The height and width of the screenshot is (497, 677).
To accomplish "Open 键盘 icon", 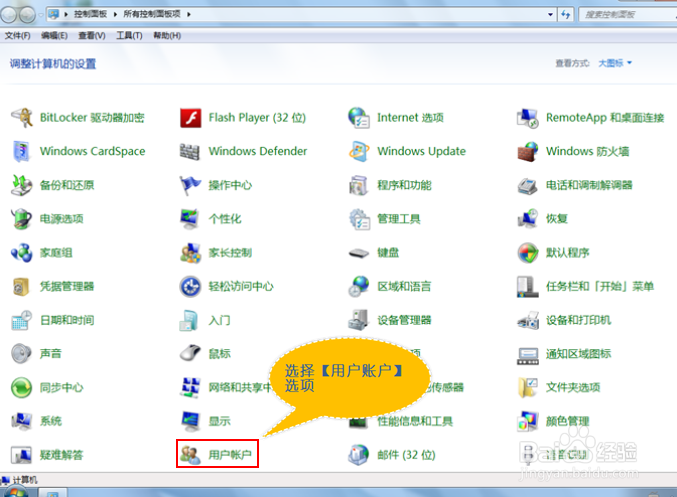I will tap(359, 253).
